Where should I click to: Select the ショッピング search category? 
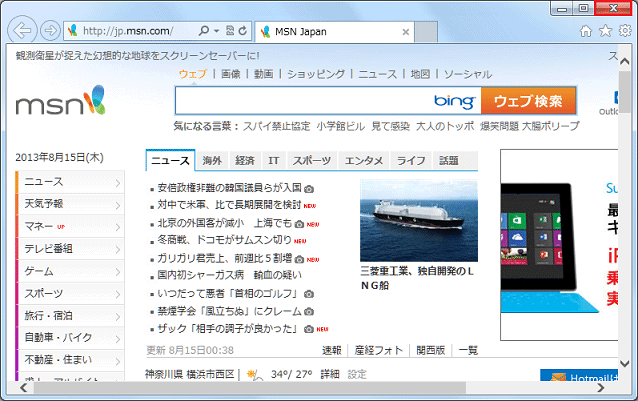tap(316, 74)
